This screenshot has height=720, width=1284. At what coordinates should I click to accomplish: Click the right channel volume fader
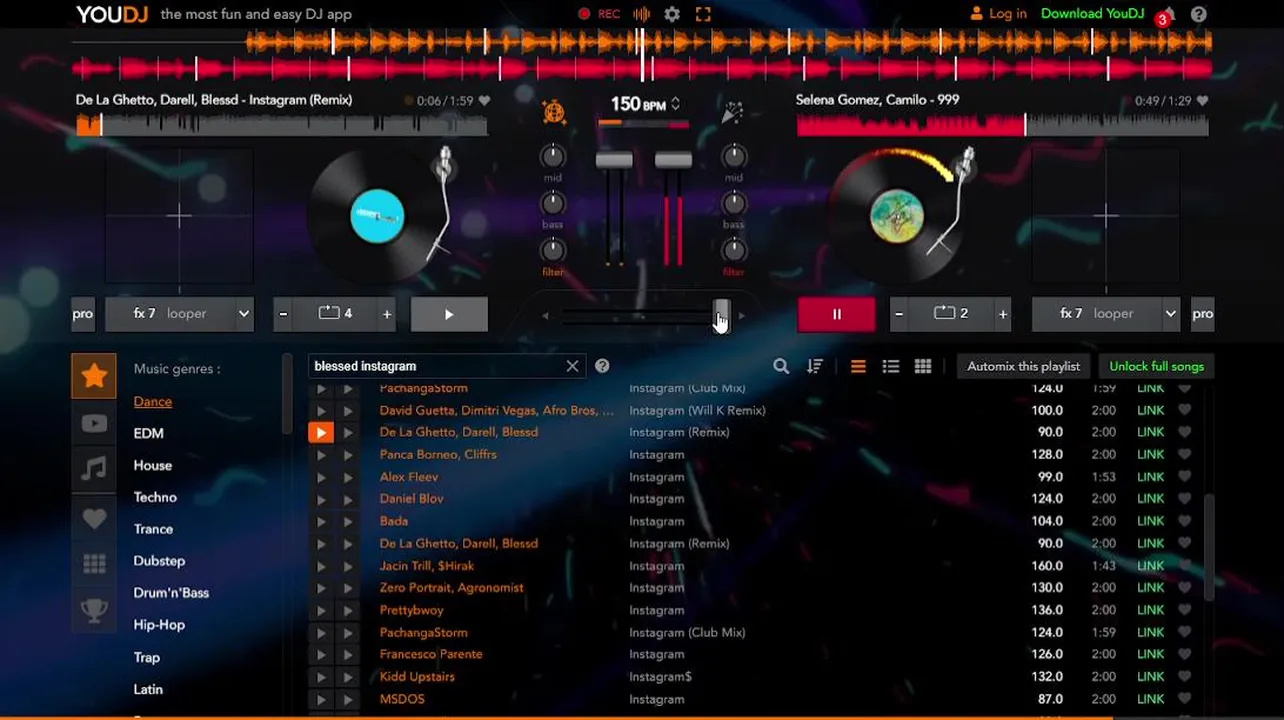pos(673,160)
